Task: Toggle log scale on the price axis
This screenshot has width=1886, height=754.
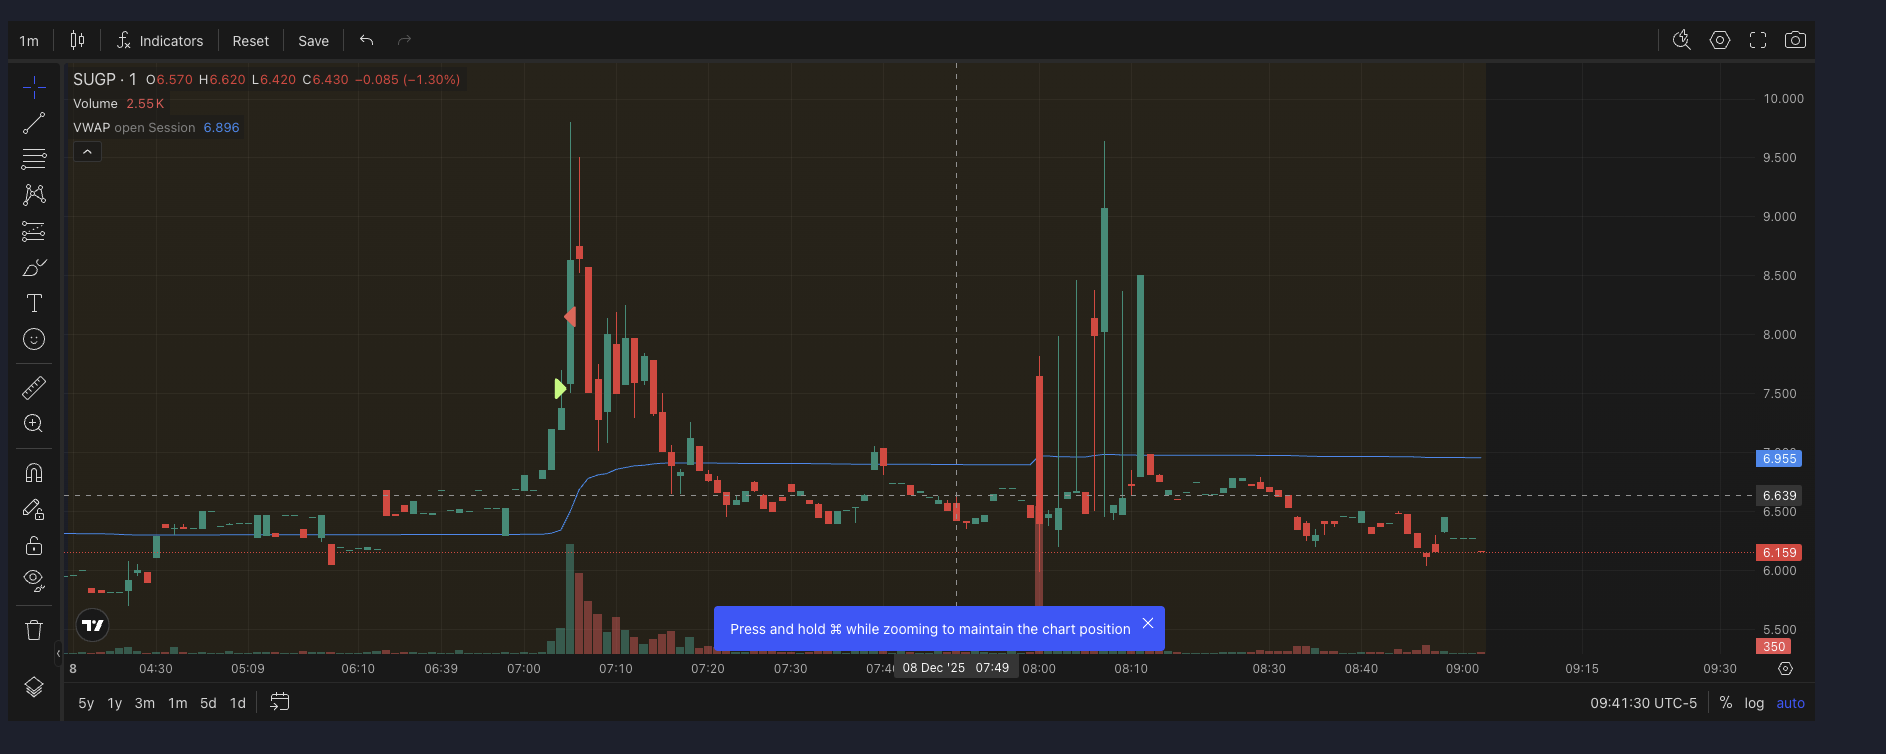Action: point(1754,703)
